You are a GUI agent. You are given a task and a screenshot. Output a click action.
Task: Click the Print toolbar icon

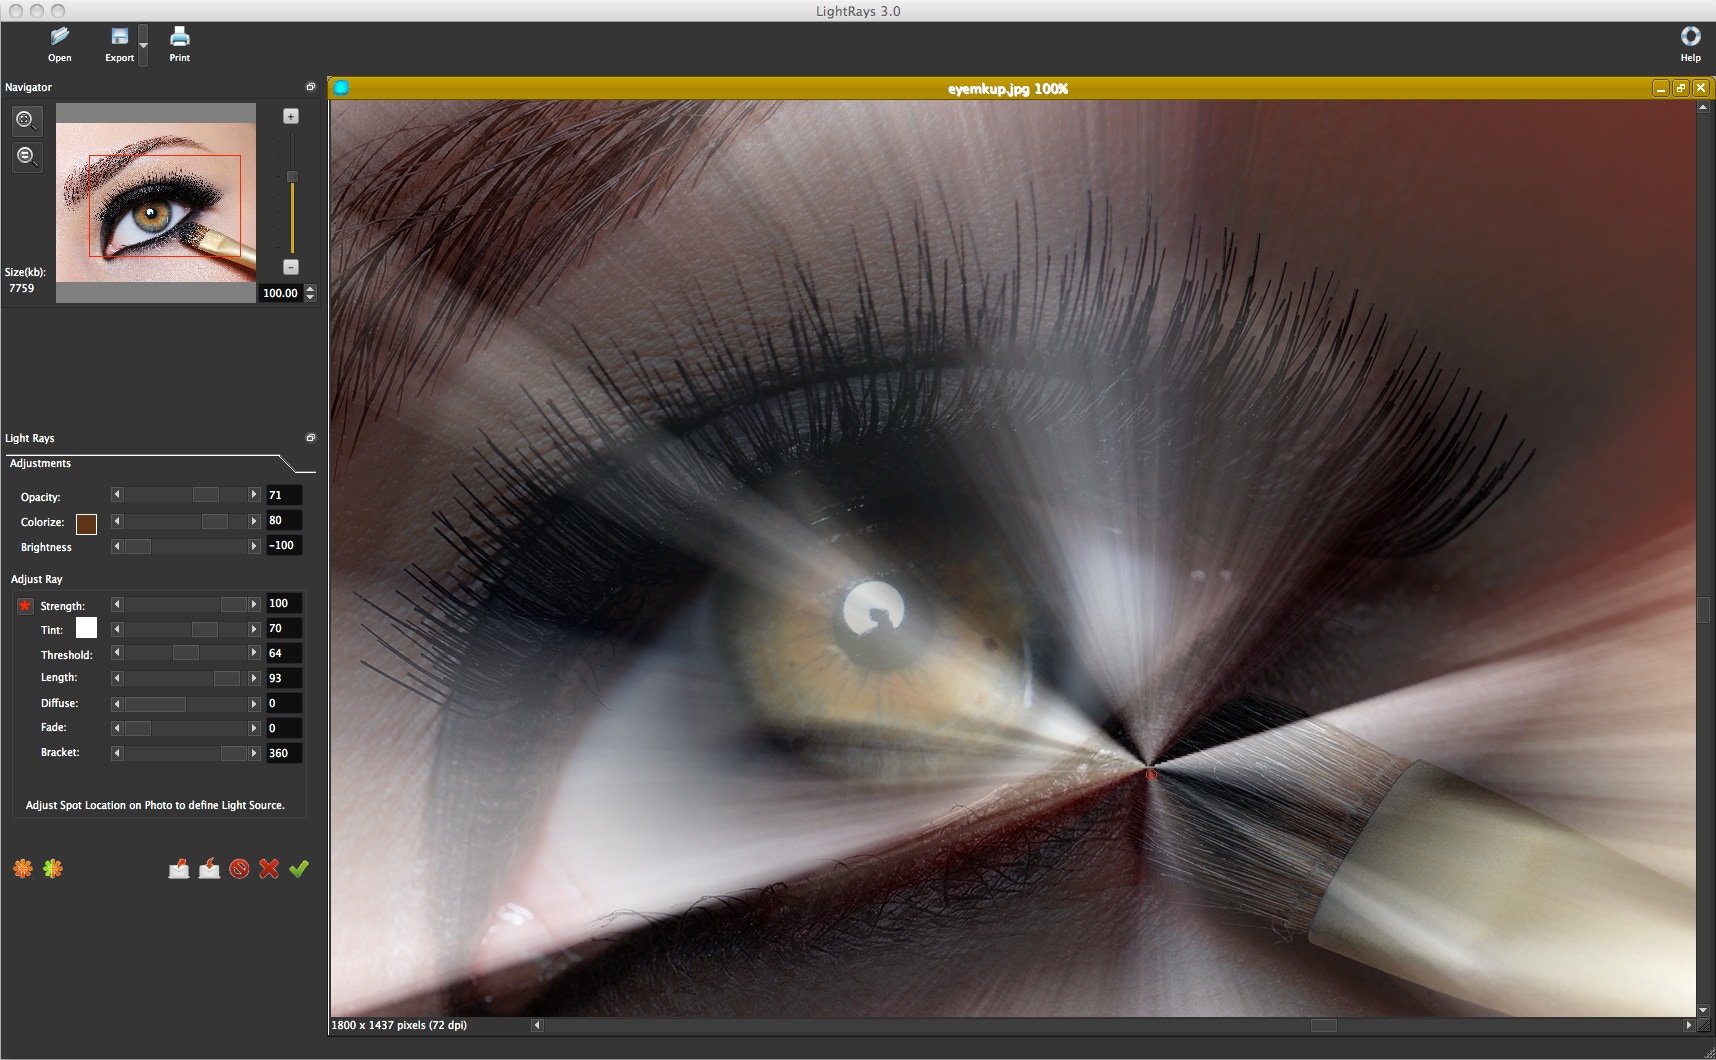(x=179, y=44)
